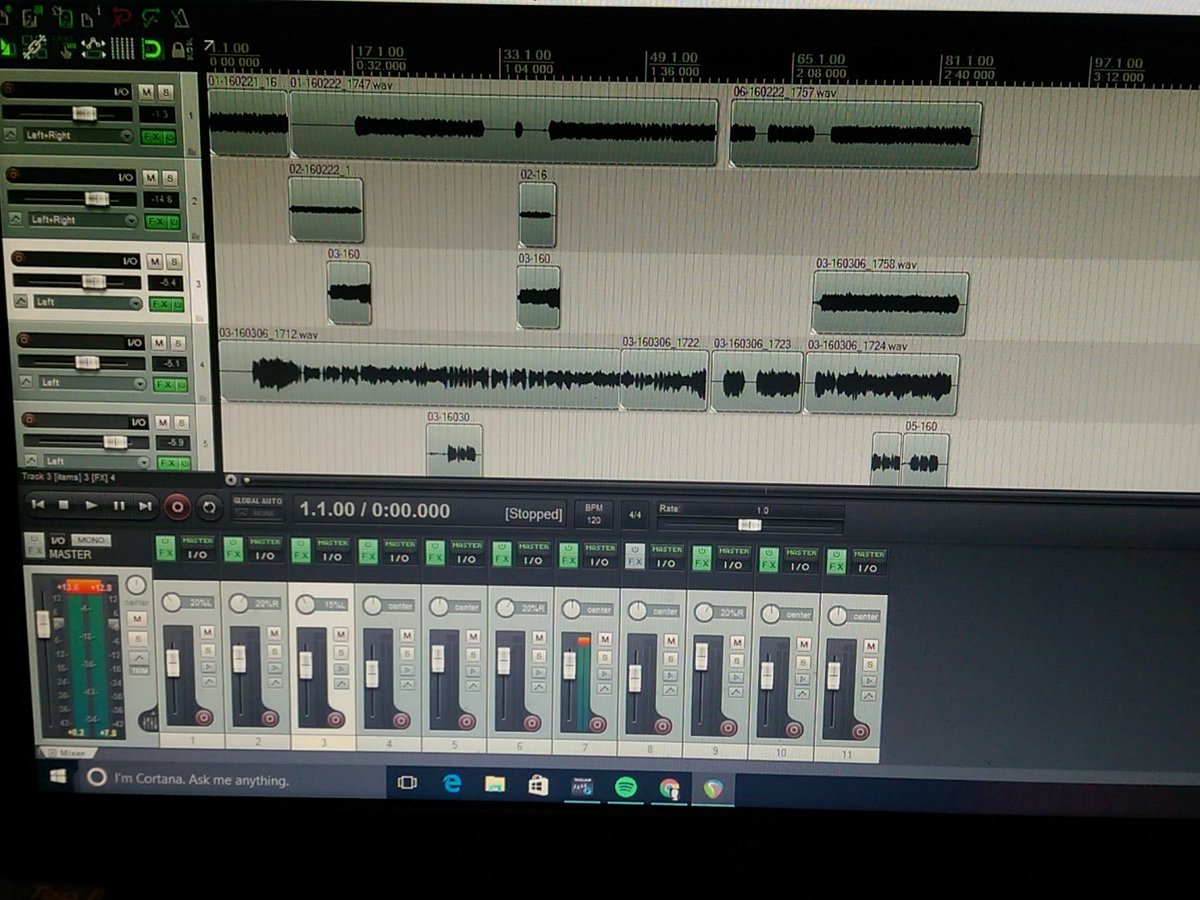Select audio item 03-160306_1758.wav

[890, 303]
